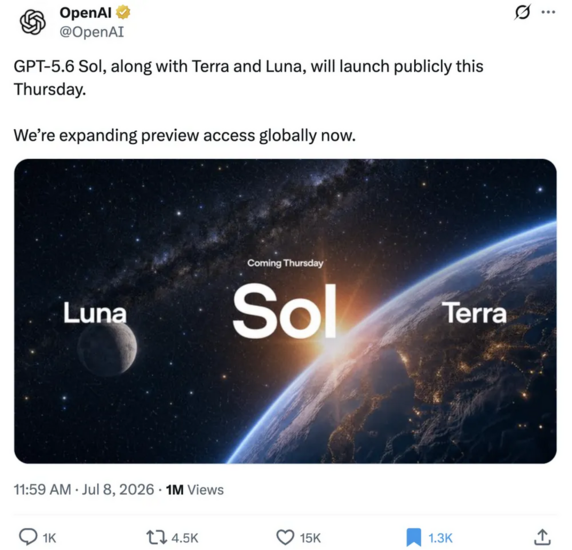Click the @OpenAI handle
Screen dimensions: 572x550
[x=92, y=32]
